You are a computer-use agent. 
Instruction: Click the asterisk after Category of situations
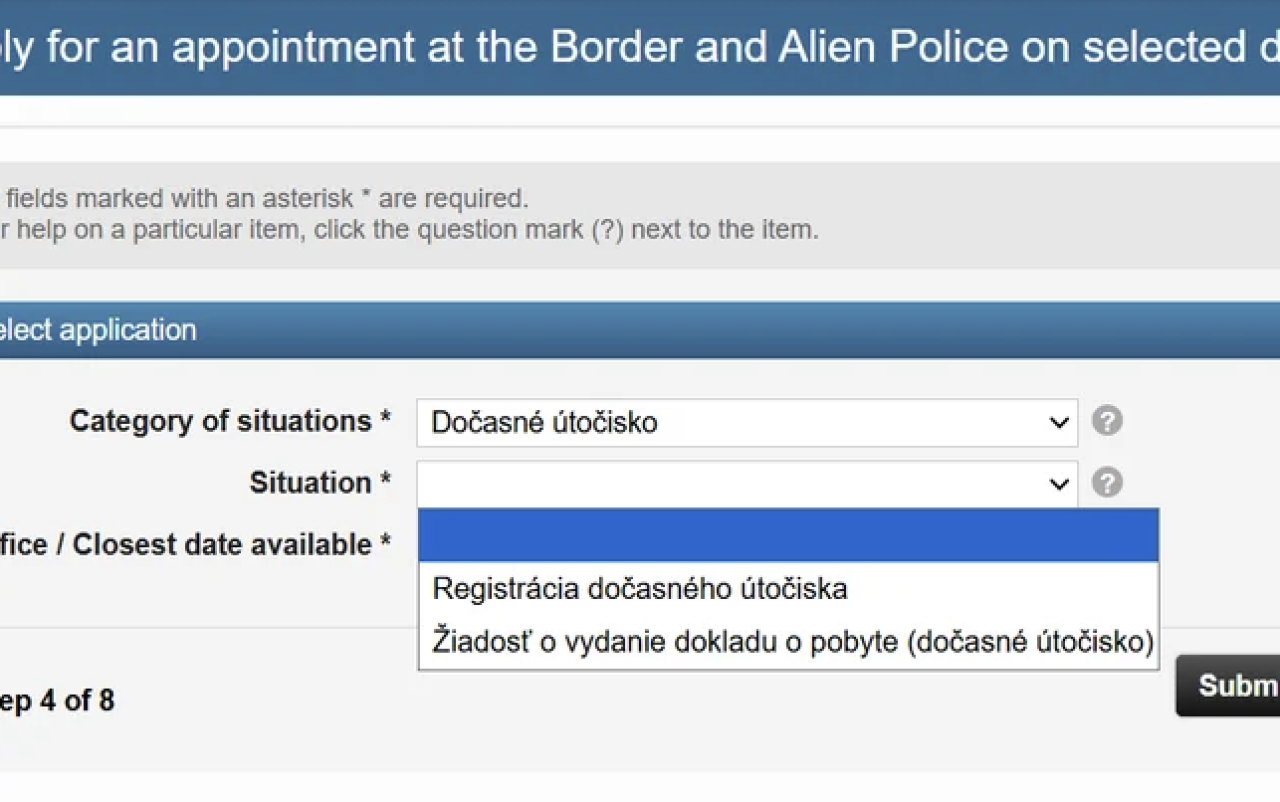tap(385, 421)
